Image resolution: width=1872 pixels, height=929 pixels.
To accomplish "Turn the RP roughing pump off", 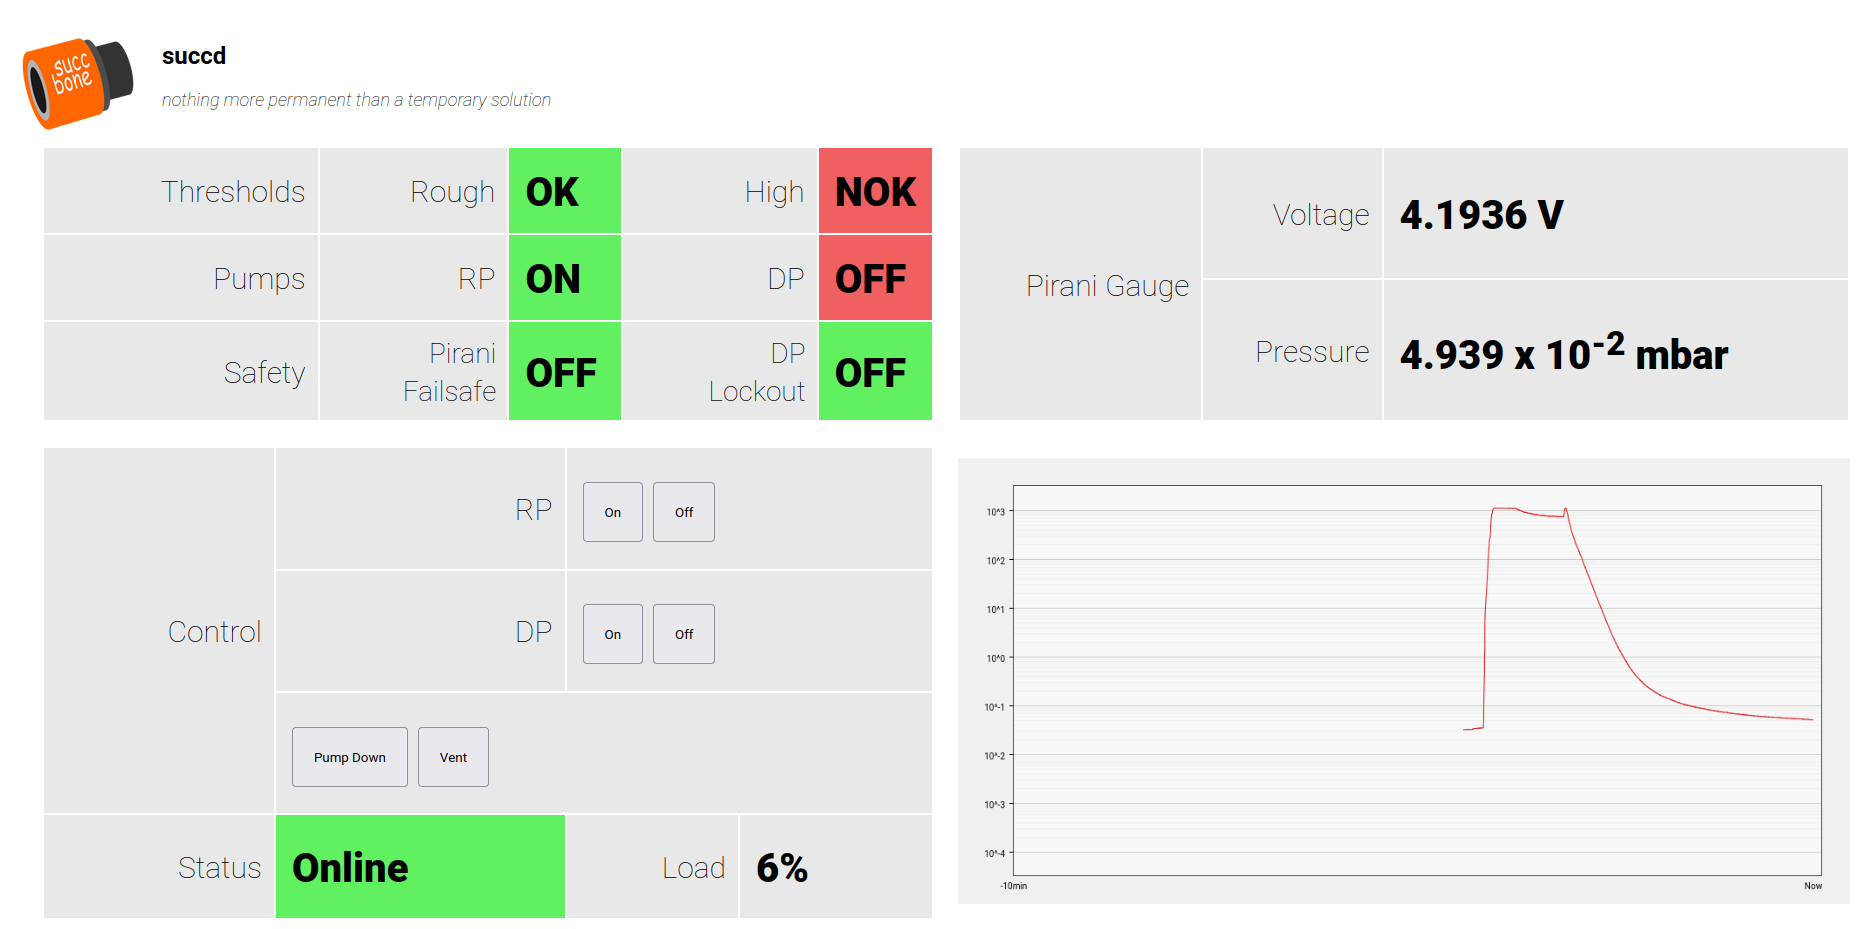I will [683, 512].
